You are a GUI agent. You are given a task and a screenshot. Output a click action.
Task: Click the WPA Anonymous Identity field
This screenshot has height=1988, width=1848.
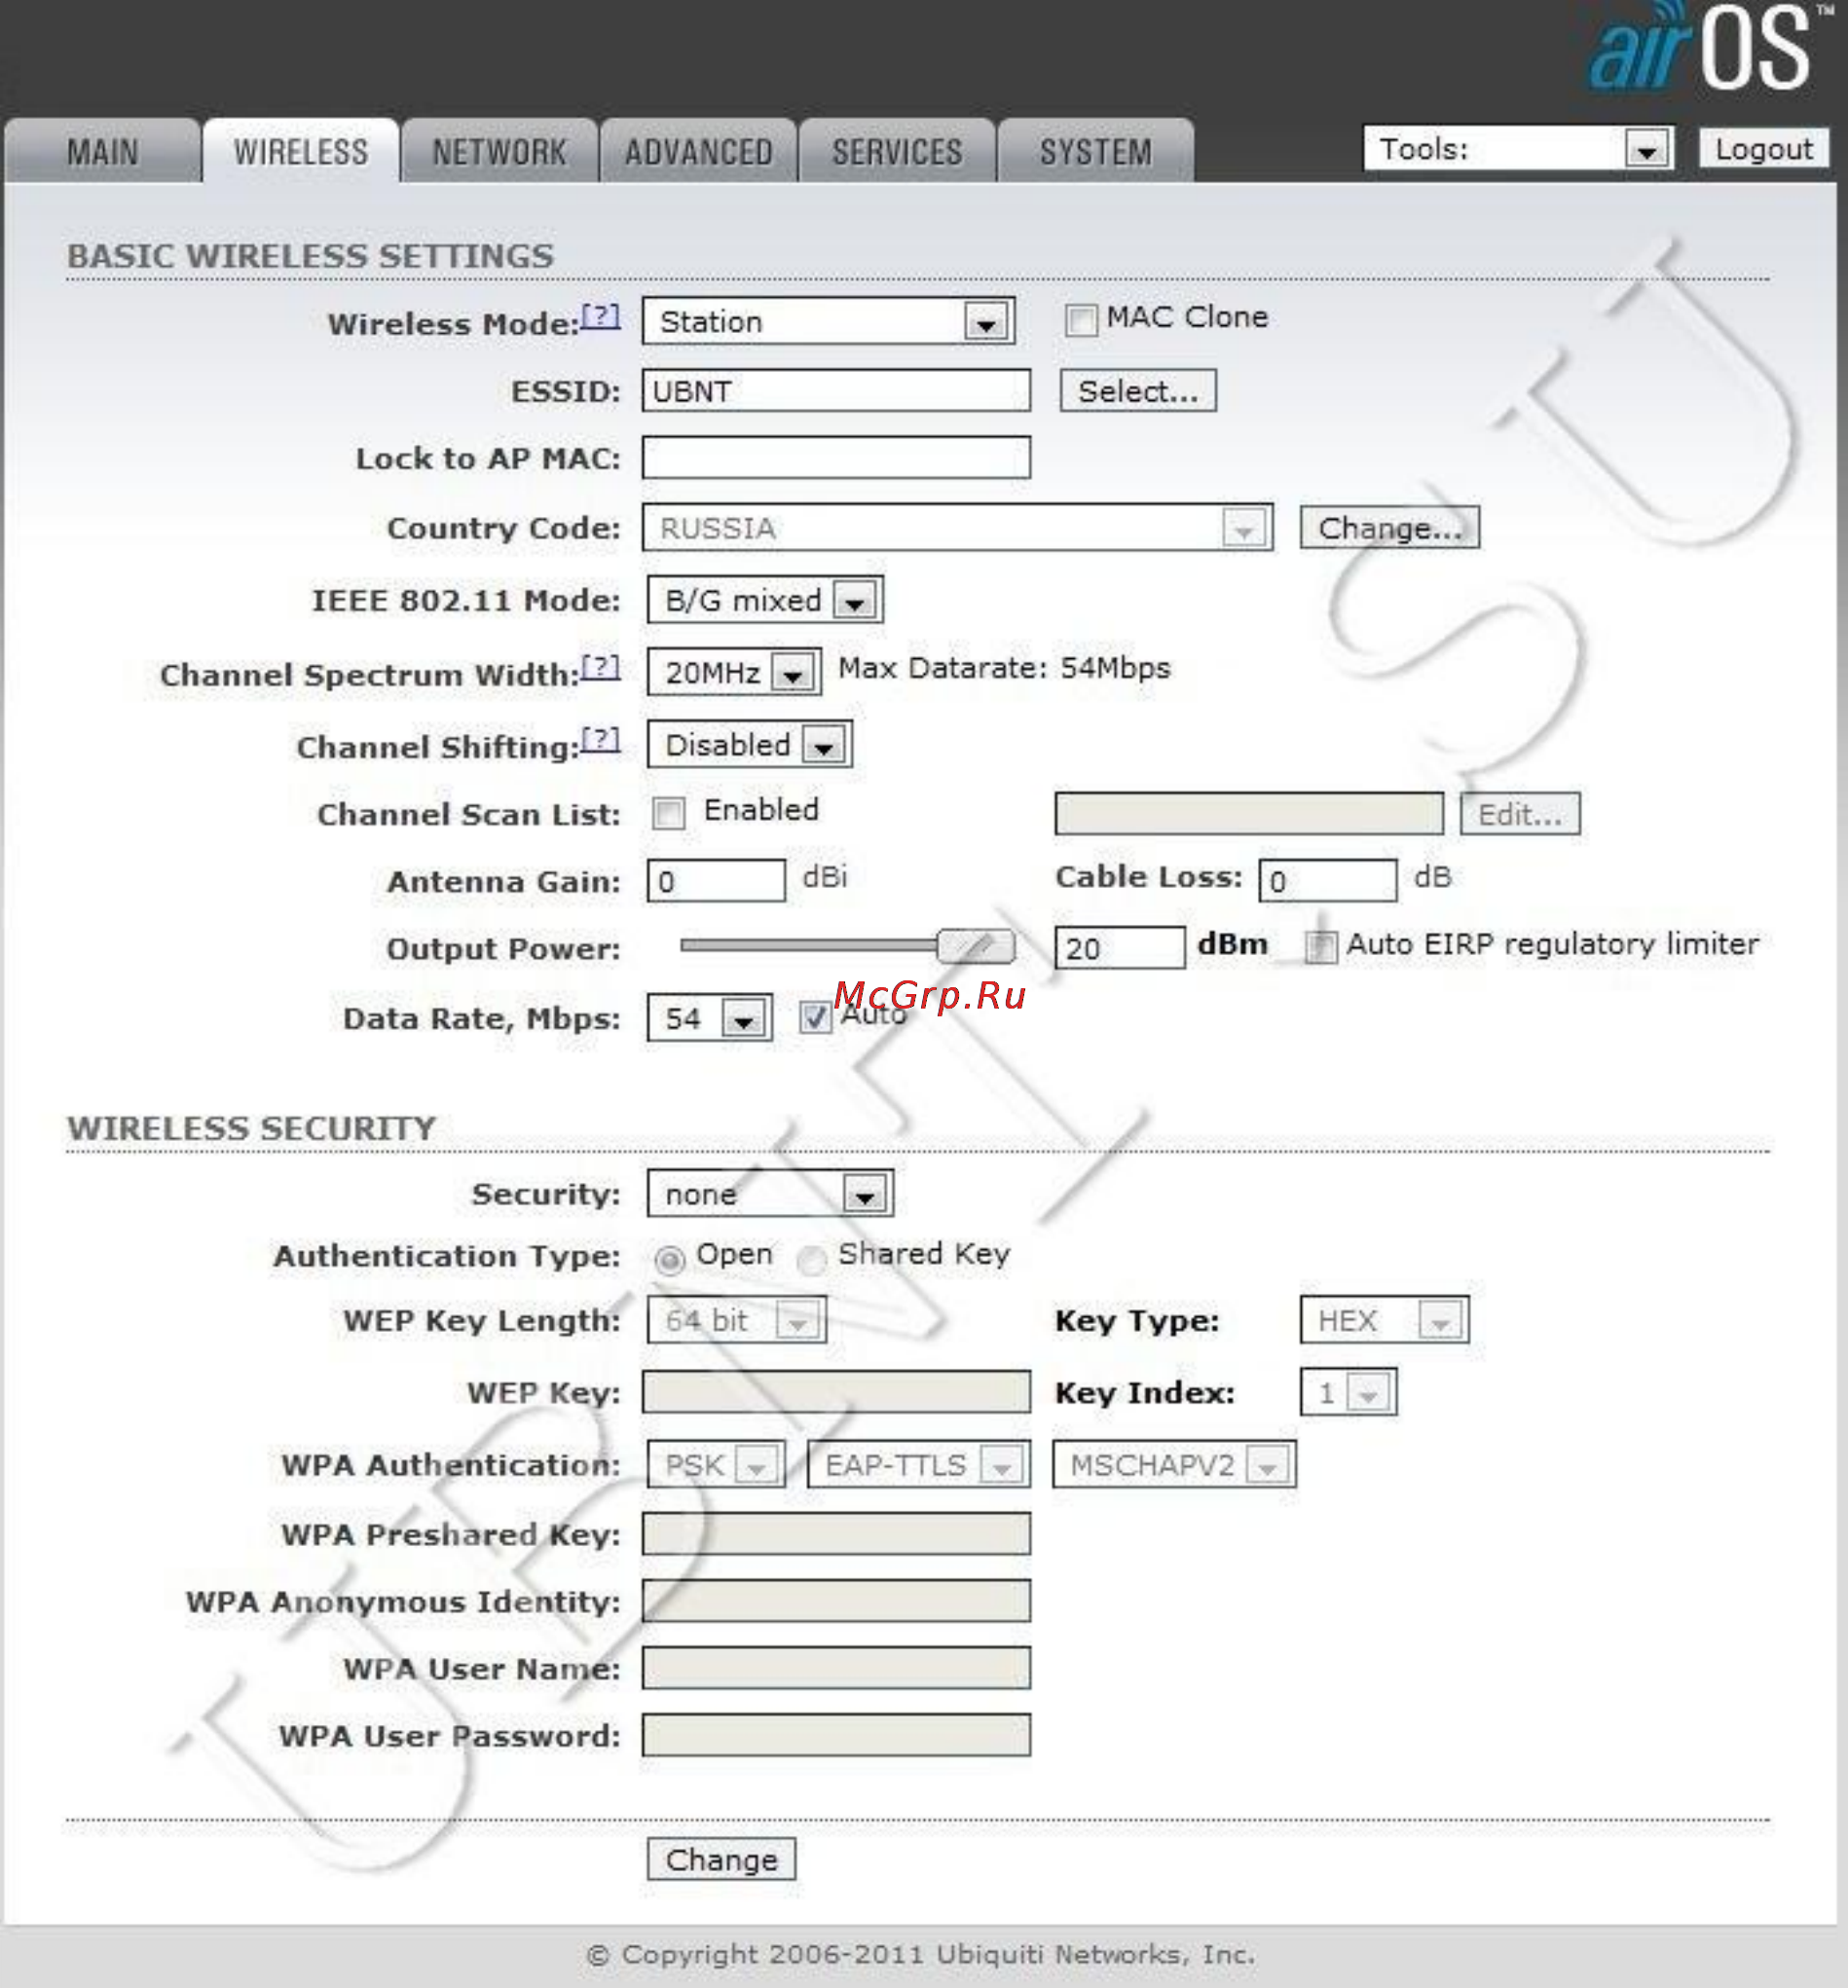pyautogui.click(x=836, y=1601)
